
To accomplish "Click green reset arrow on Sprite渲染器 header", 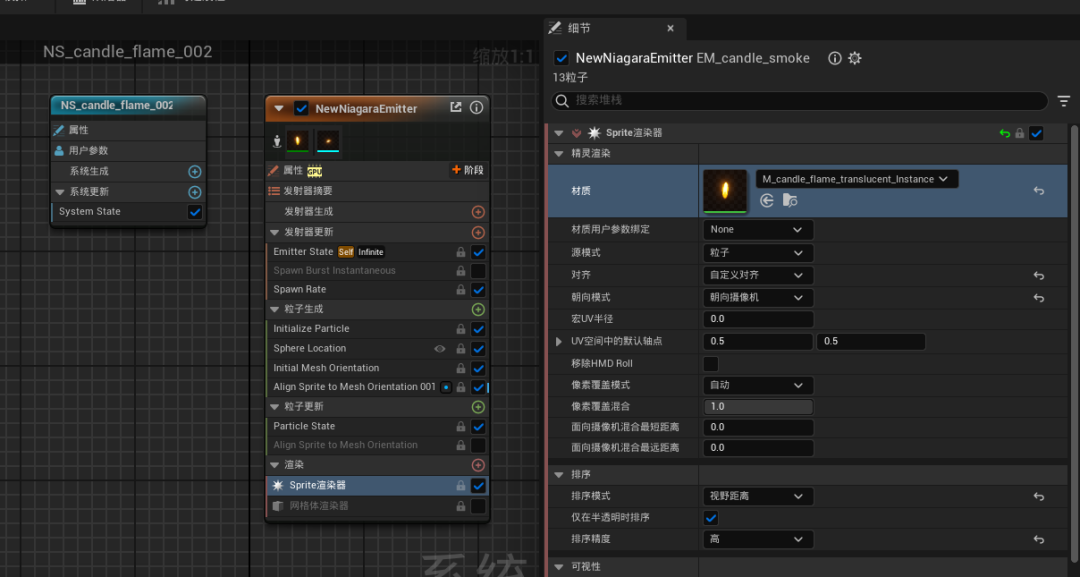I will 1005,134.
